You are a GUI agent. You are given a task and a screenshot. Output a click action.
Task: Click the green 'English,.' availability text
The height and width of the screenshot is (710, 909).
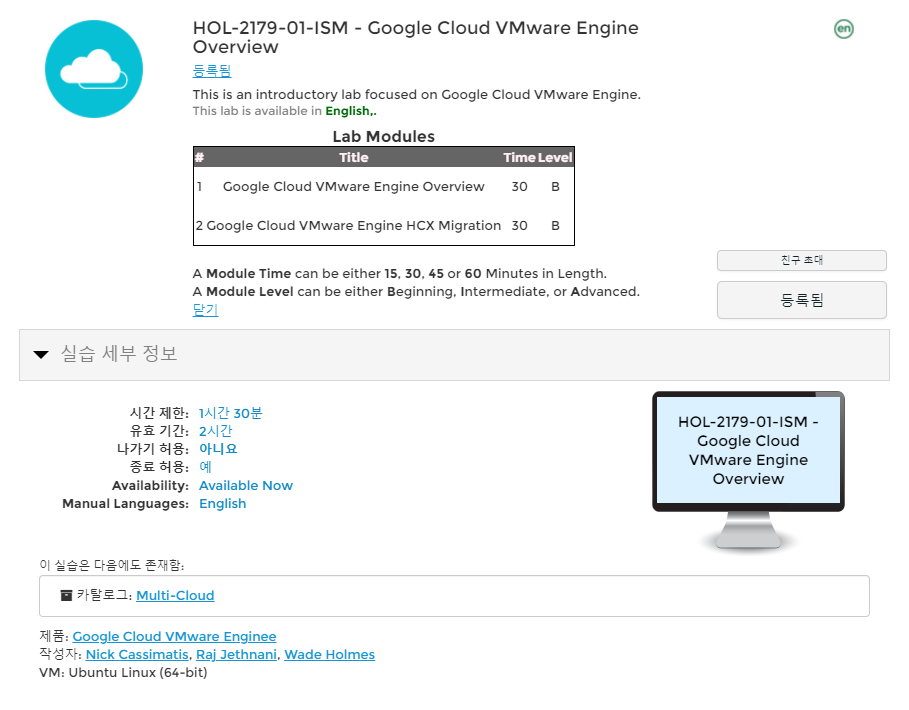click(351, 111)
